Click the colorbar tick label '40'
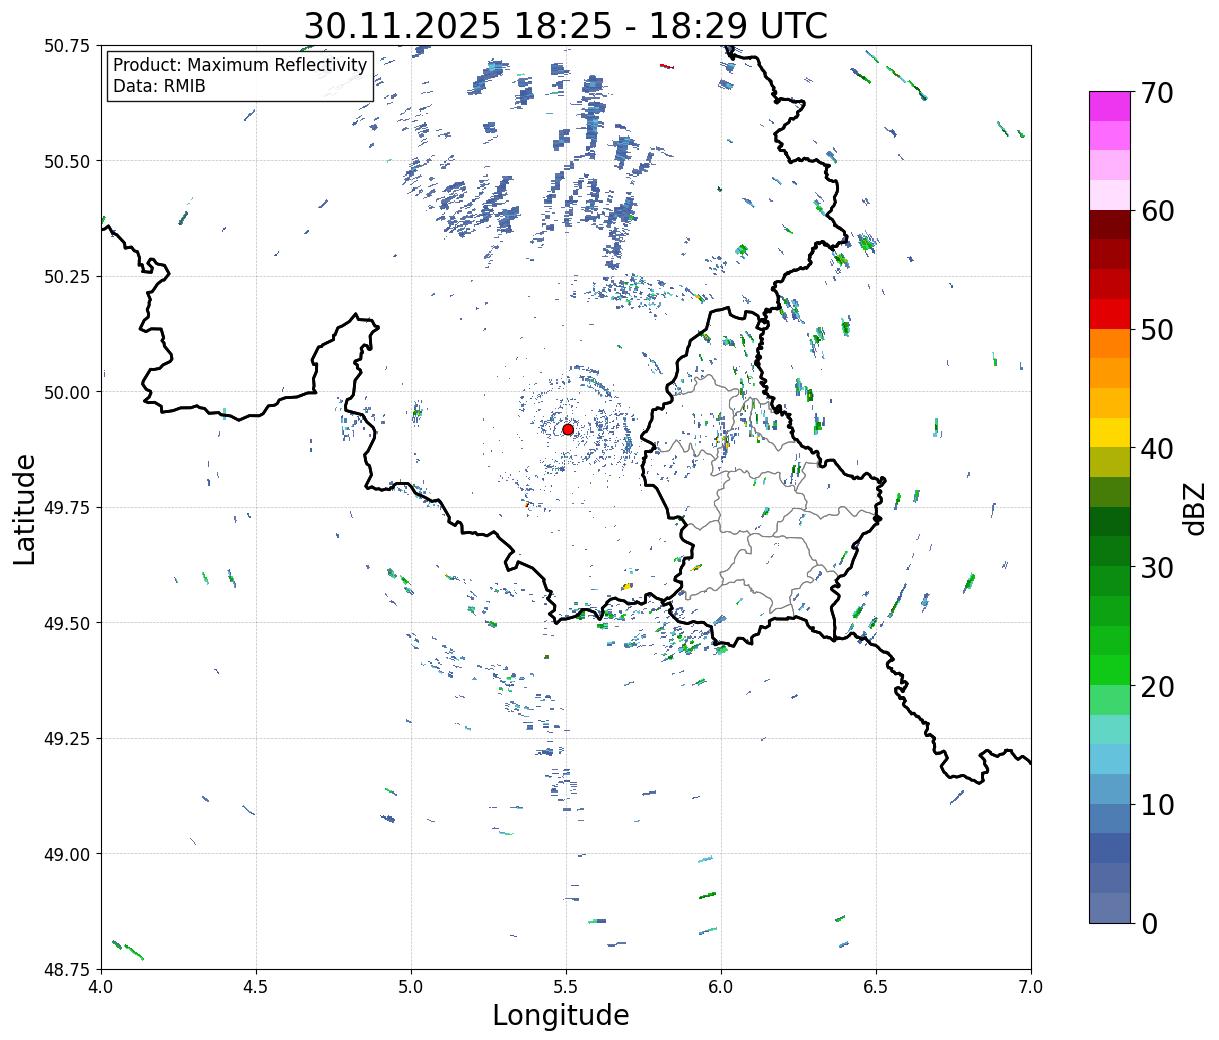This screenshot has height=1040, width=1219. pos(1156,449)
